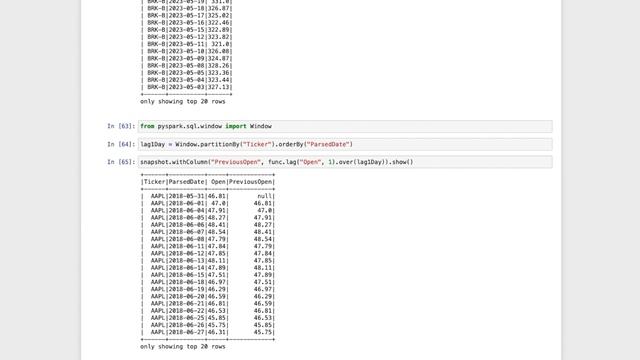The image size is (640, 360).
Task: Click the AAPL 2018-06-21 row
Action: [208, 304]
